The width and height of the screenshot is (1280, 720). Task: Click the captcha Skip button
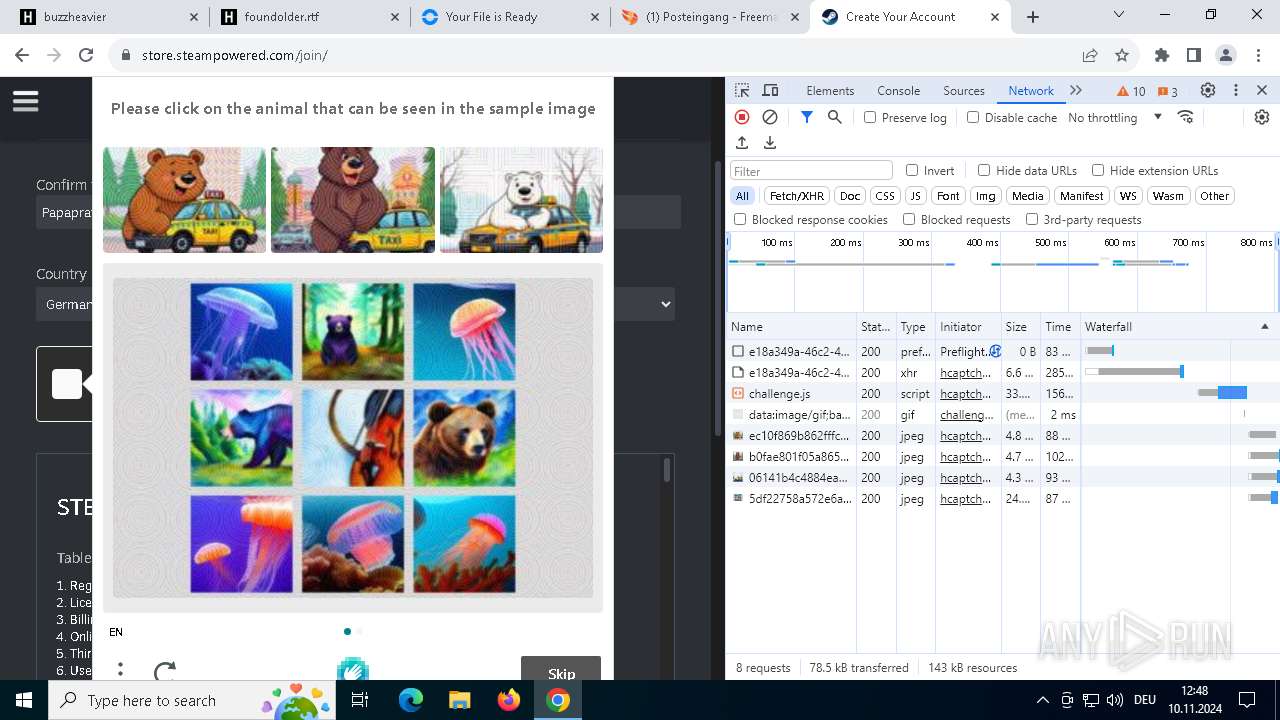(x=561, y=672)
